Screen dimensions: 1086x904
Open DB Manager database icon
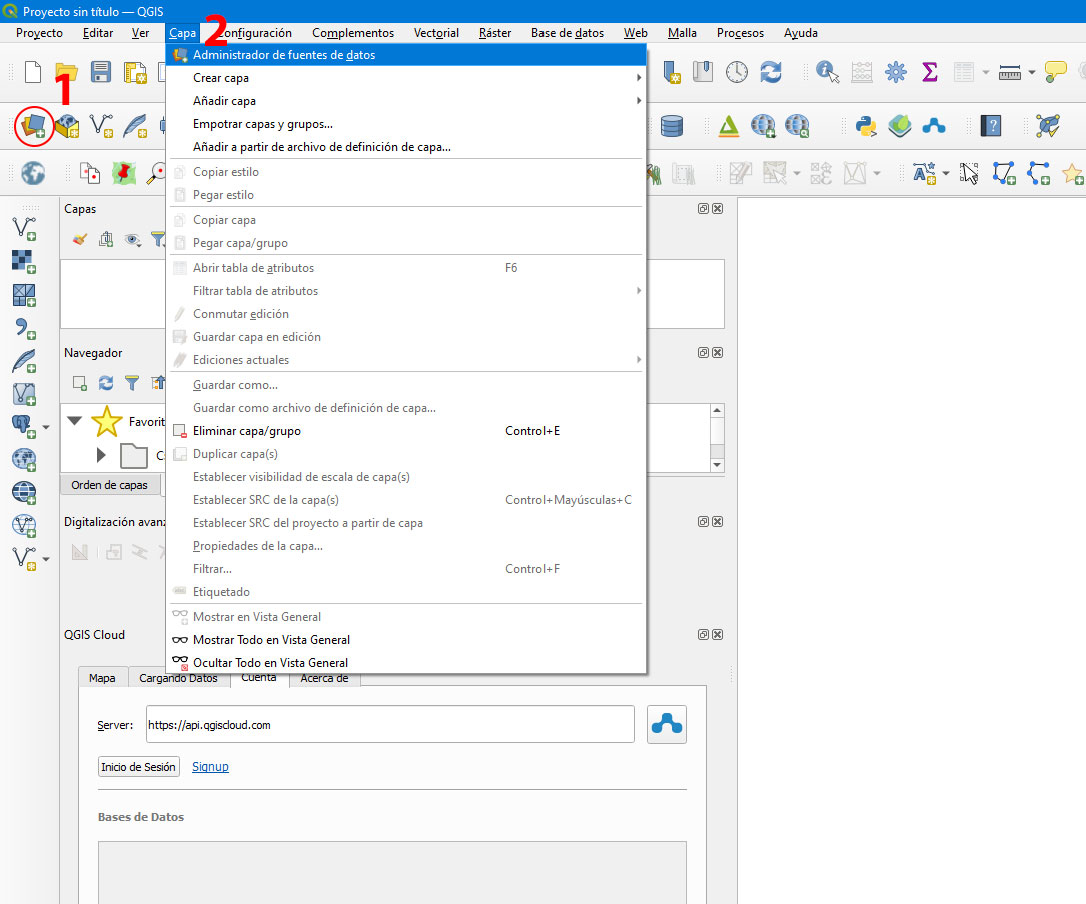pyautogui.click(x=672, y=126)
